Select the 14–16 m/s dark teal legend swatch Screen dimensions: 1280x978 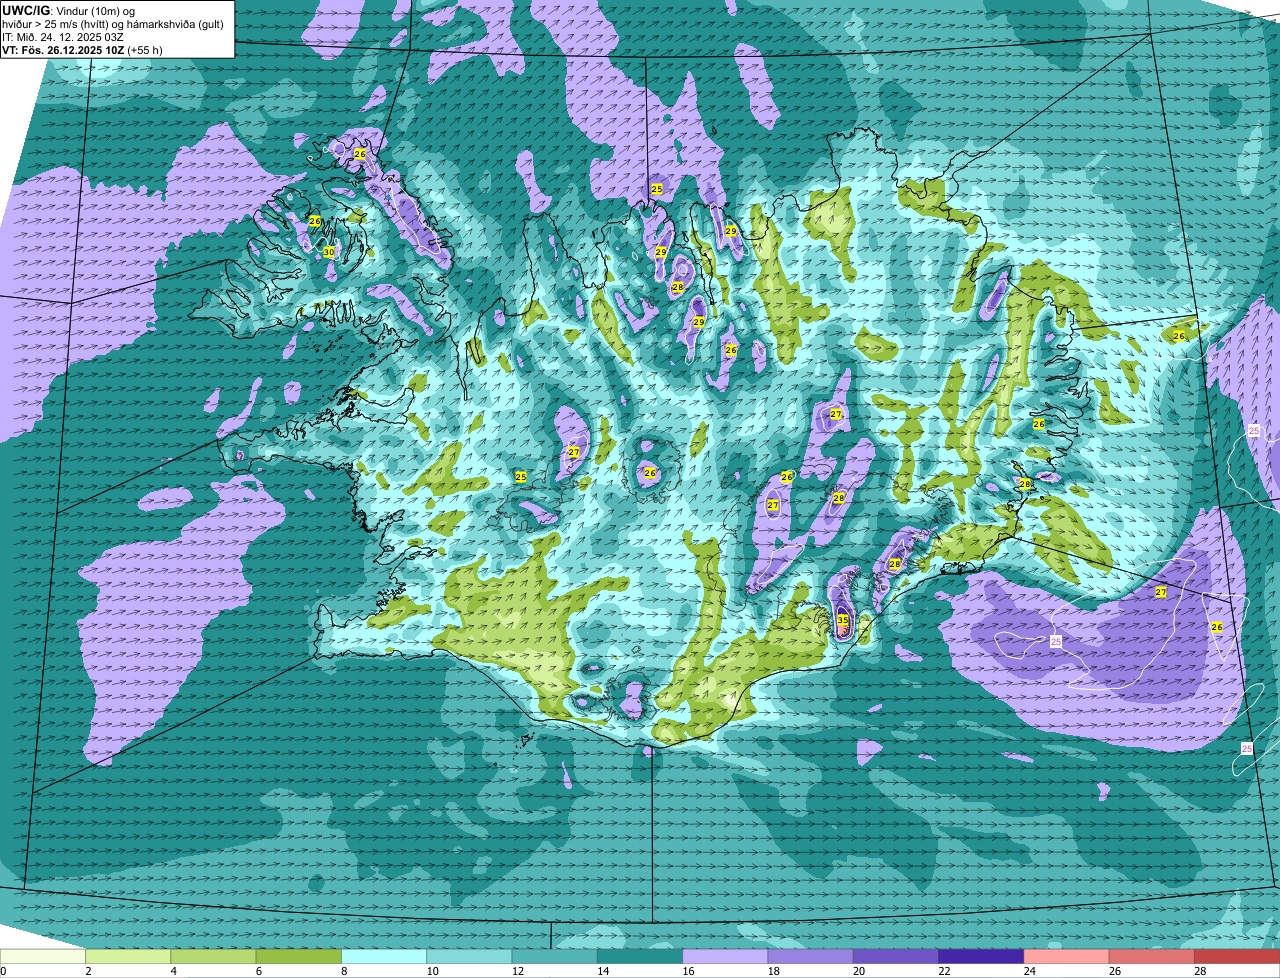coord(640,956)
